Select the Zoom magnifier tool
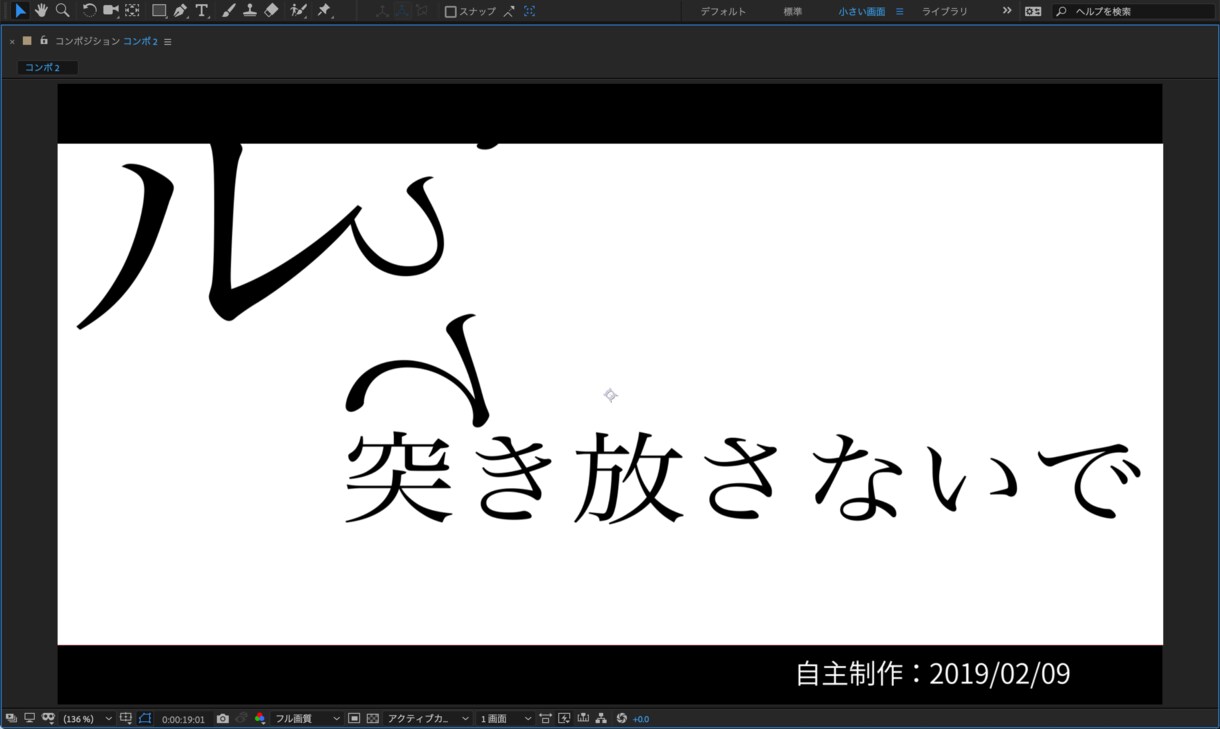The width and height of the screenshot is (1220, 729). tap(63, 11)
